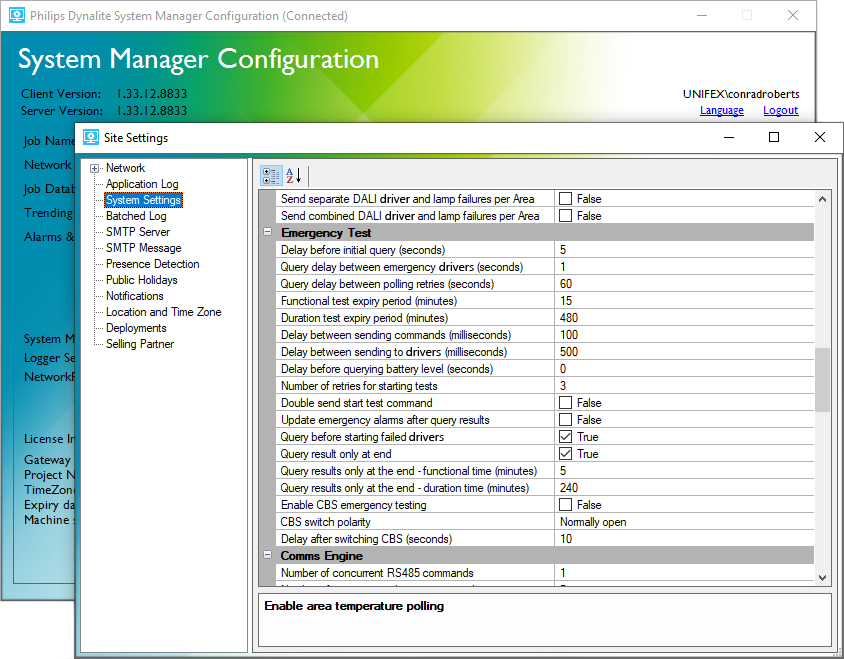Toggle Update emergency alarms after query results

point(566,419)
